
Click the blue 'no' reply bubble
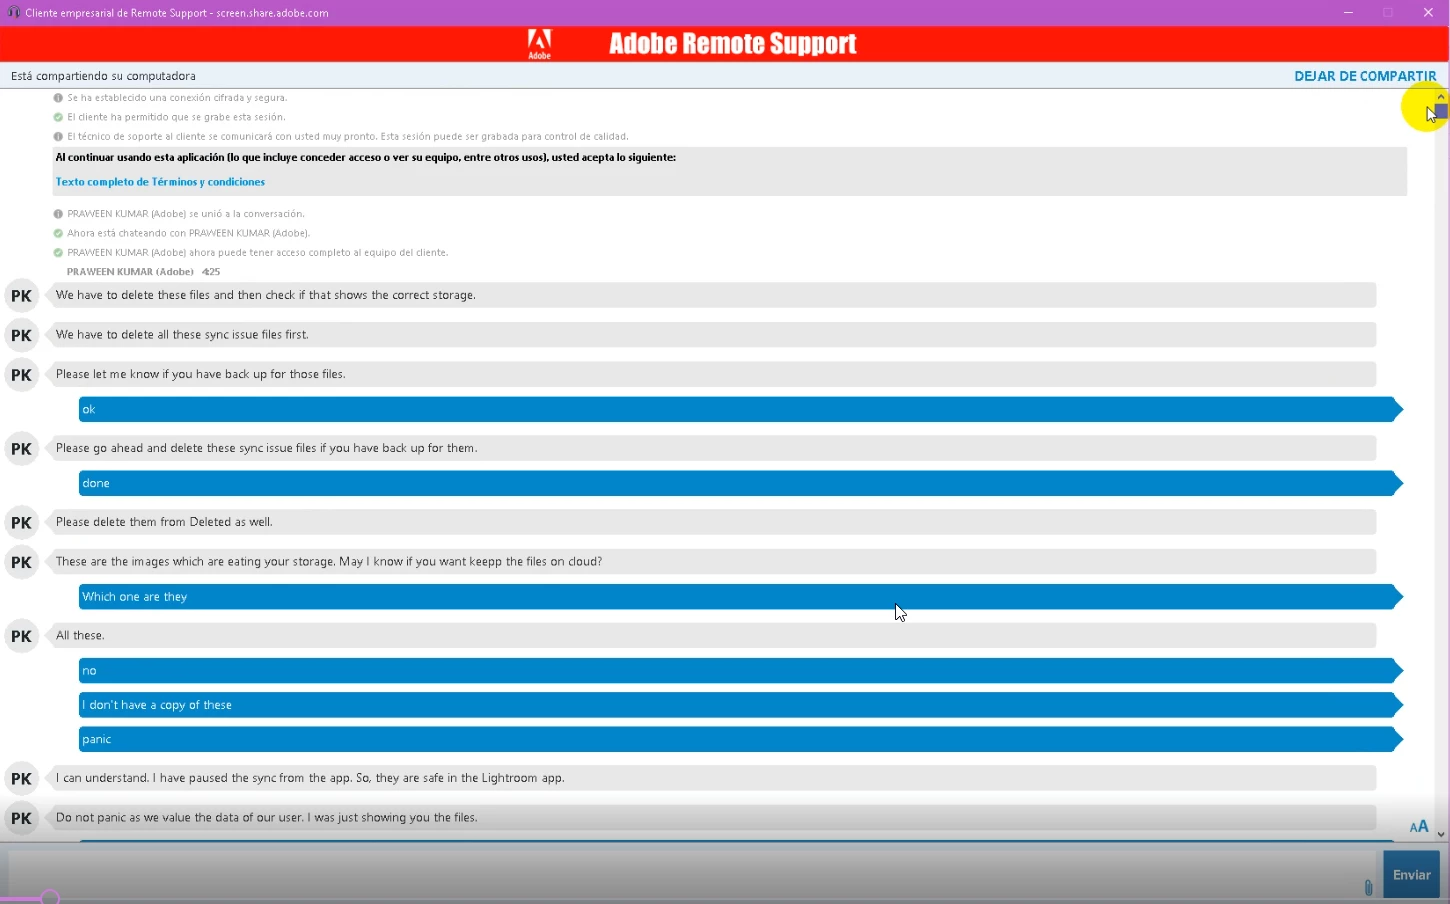tap(740, 671)
